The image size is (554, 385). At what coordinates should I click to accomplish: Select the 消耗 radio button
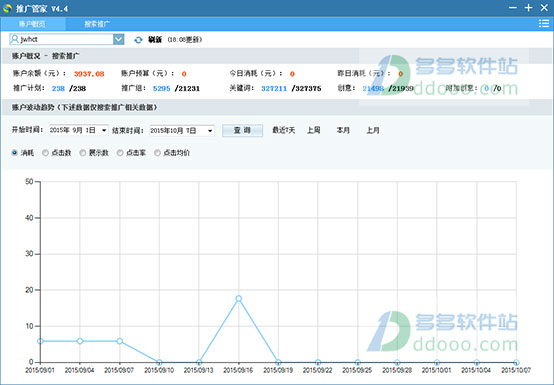pos(14,153)
